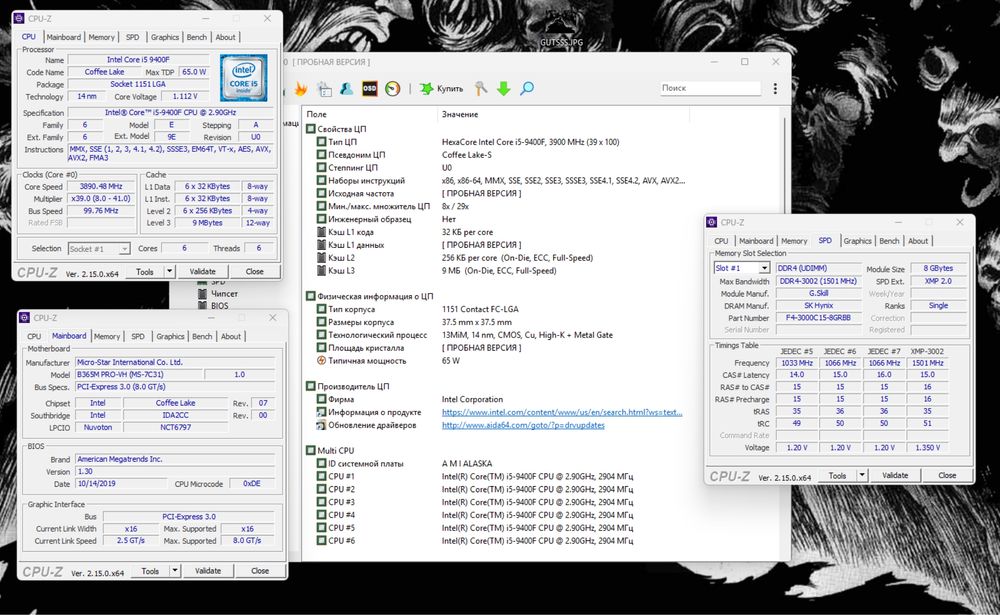Click the green download arrow icon
The height and width of the screenshot is (615, 1000).
point(503,88)
